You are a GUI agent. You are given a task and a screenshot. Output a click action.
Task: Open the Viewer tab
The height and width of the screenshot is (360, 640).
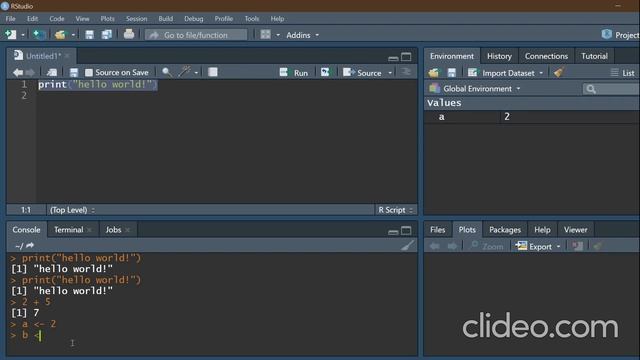576,230
